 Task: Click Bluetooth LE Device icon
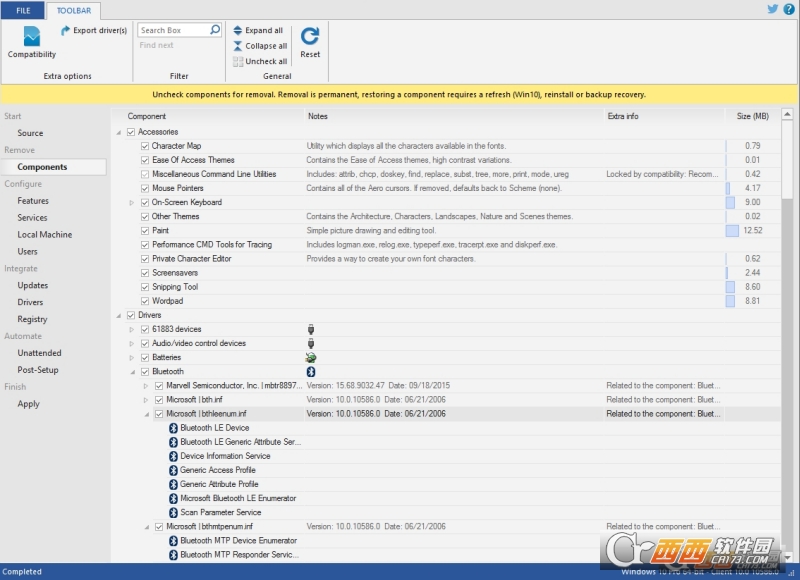(x=173, y=428)
